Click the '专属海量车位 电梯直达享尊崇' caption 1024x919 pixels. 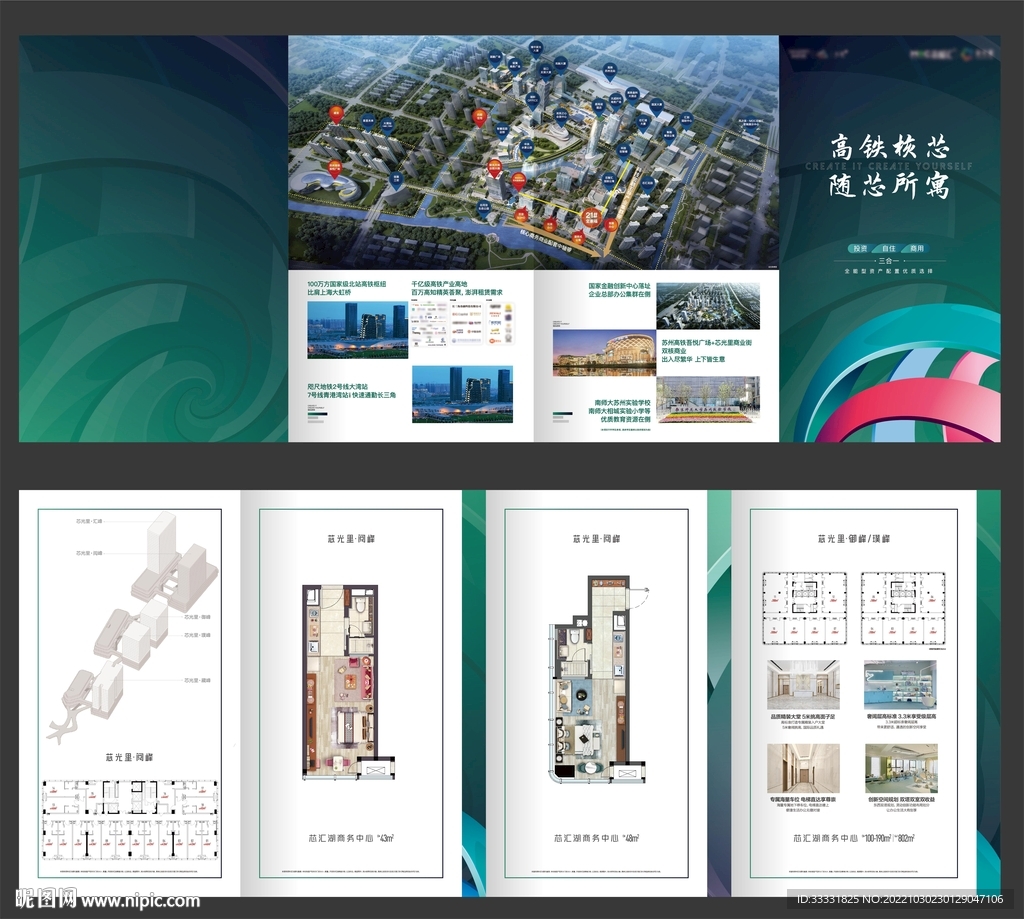(803, 799)
